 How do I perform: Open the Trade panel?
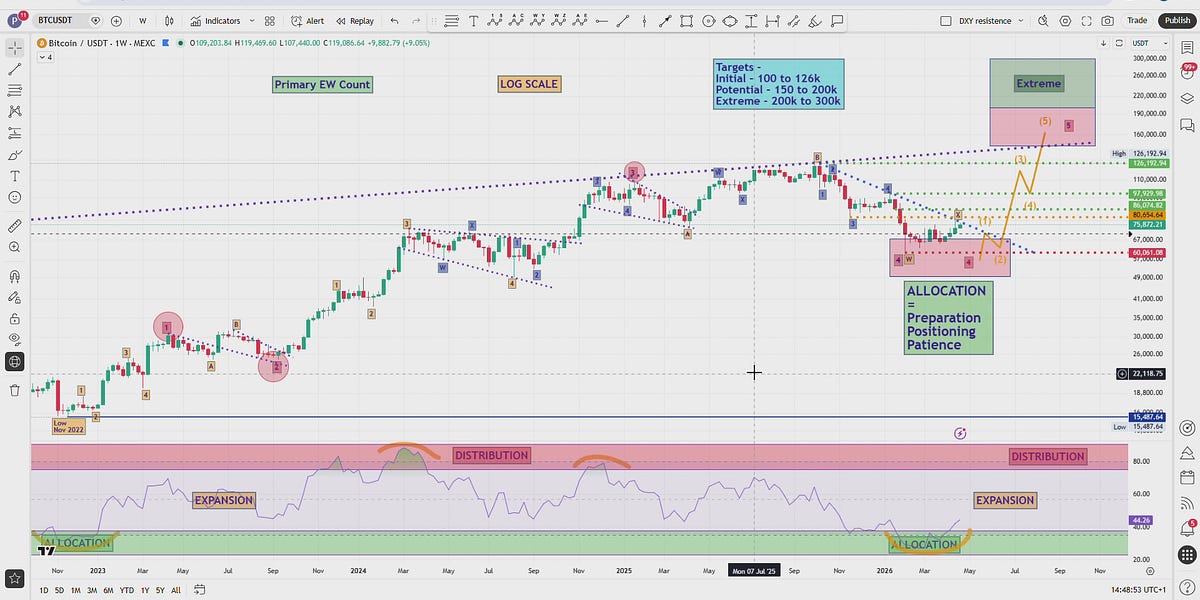point(1137,20)
